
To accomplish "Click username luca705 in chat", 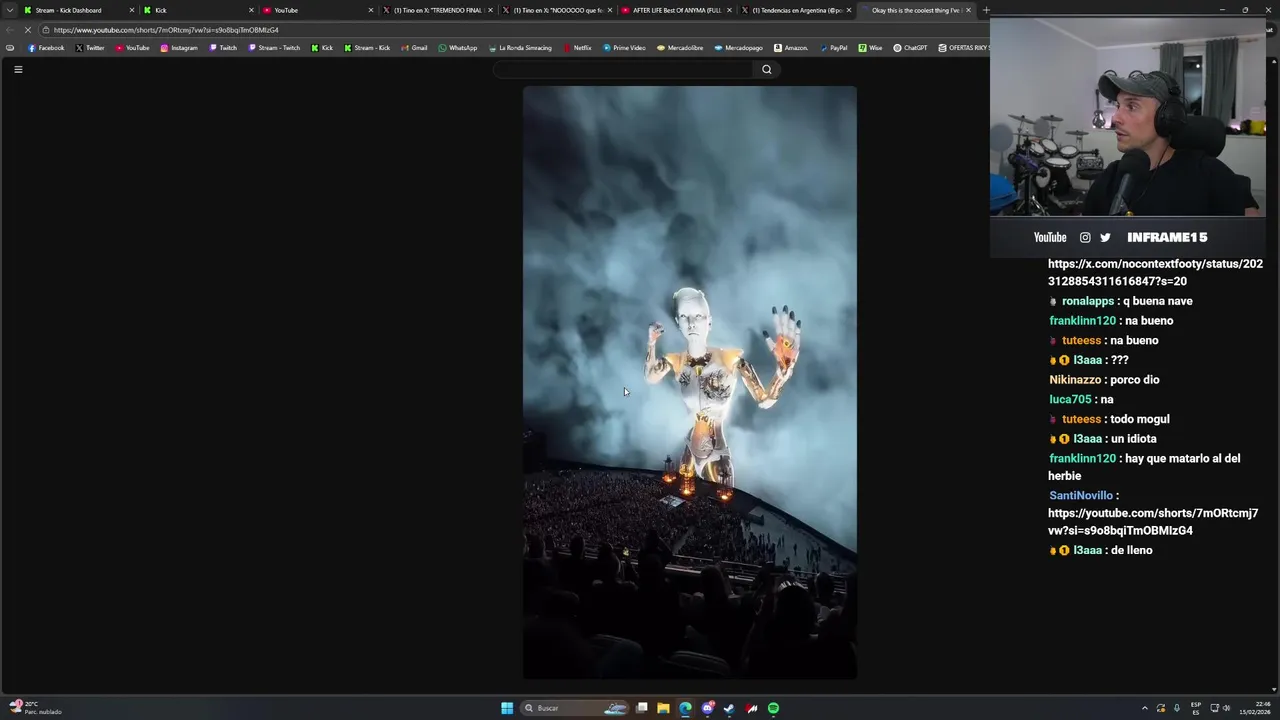I will click(x=1070, y=399).
